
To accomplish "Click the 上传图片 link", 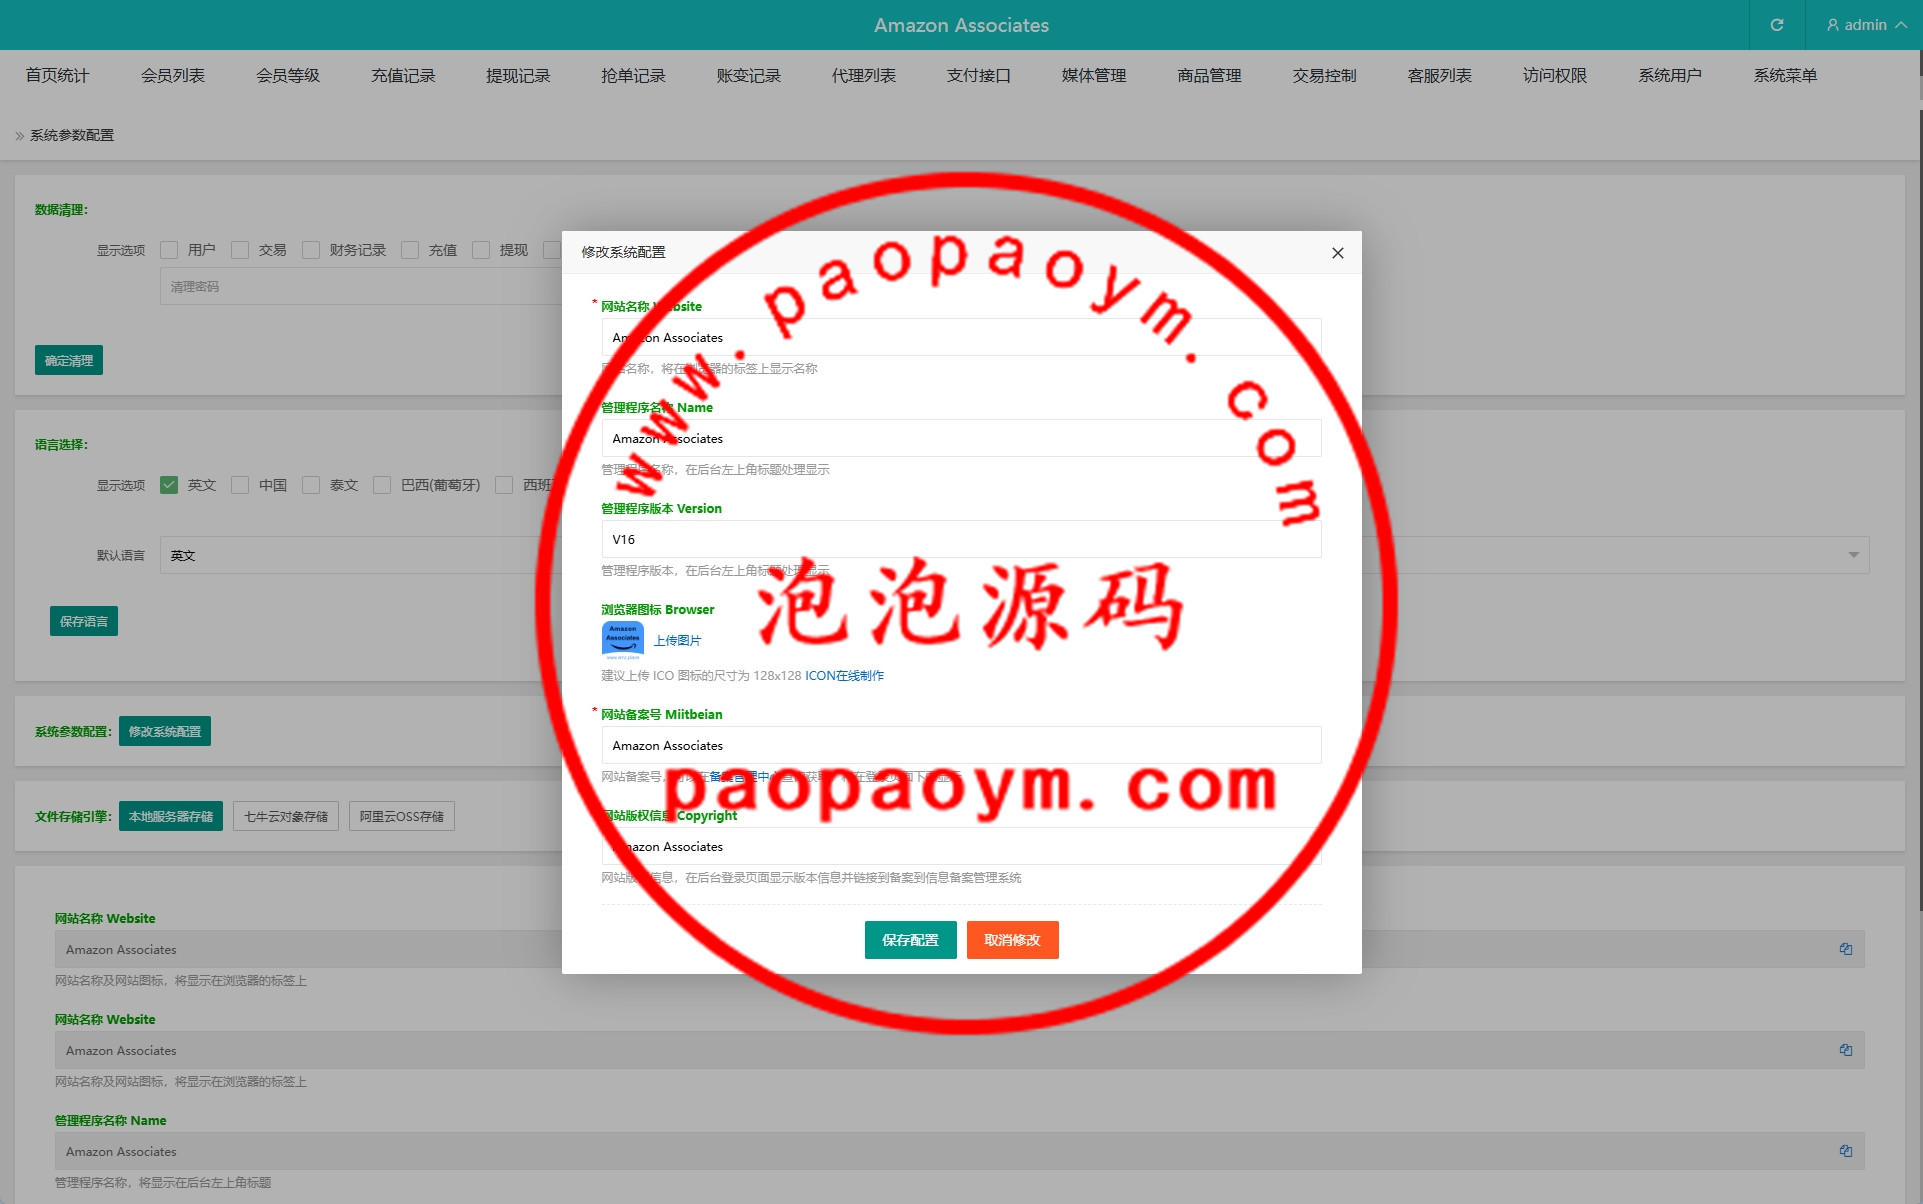I will click(677, 640).
